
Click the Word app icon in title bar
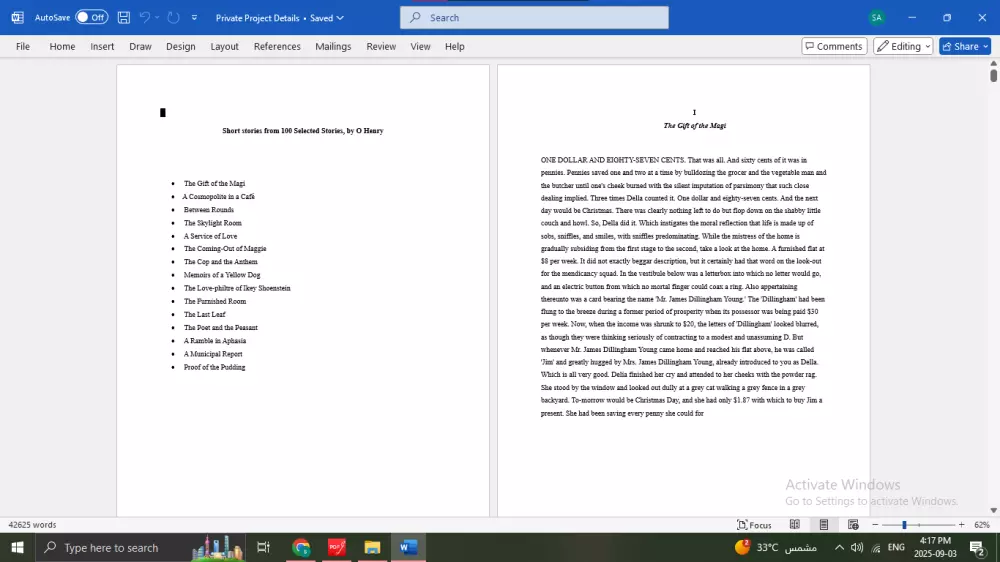18,17
